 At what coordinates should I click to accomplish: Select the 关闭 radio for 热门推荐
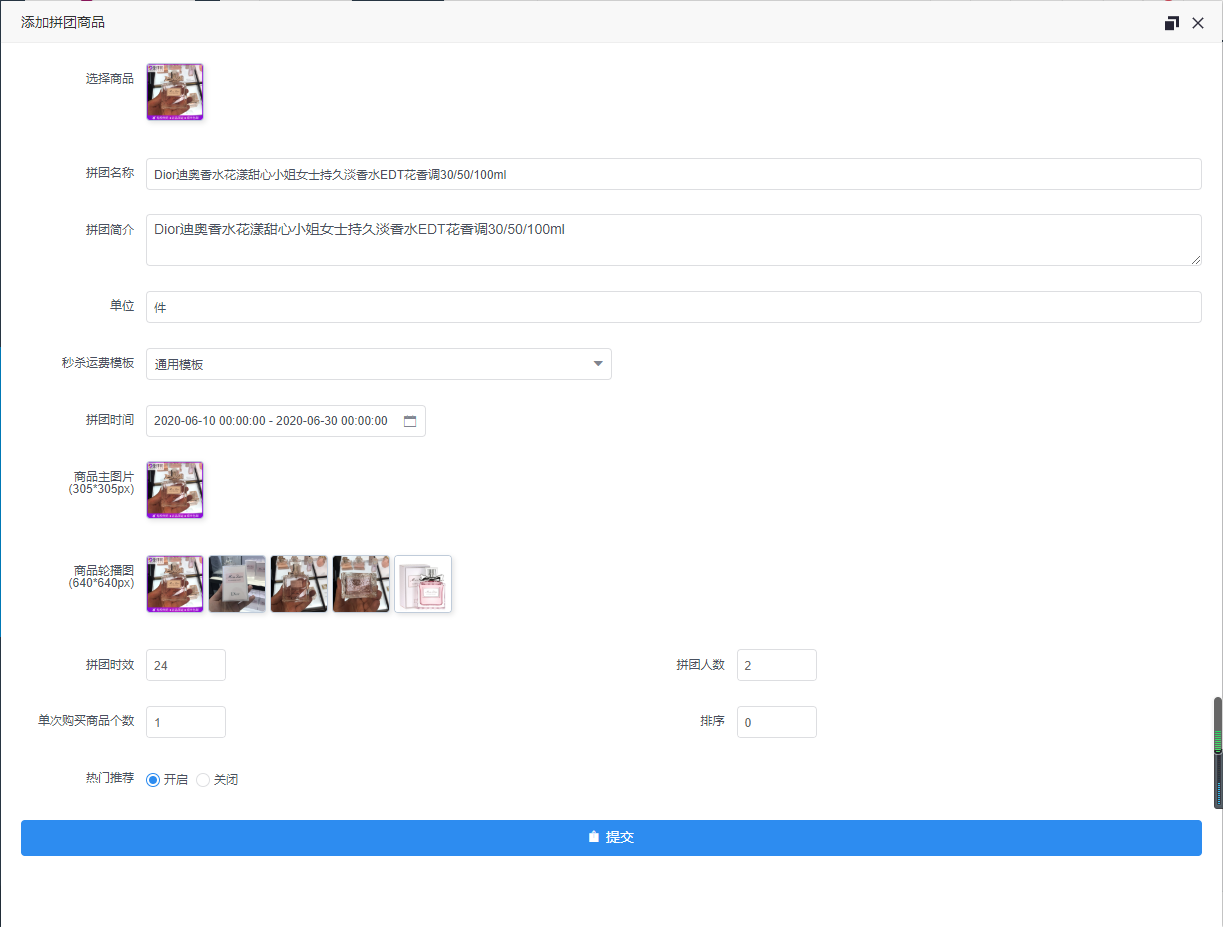tap(203, 780)
